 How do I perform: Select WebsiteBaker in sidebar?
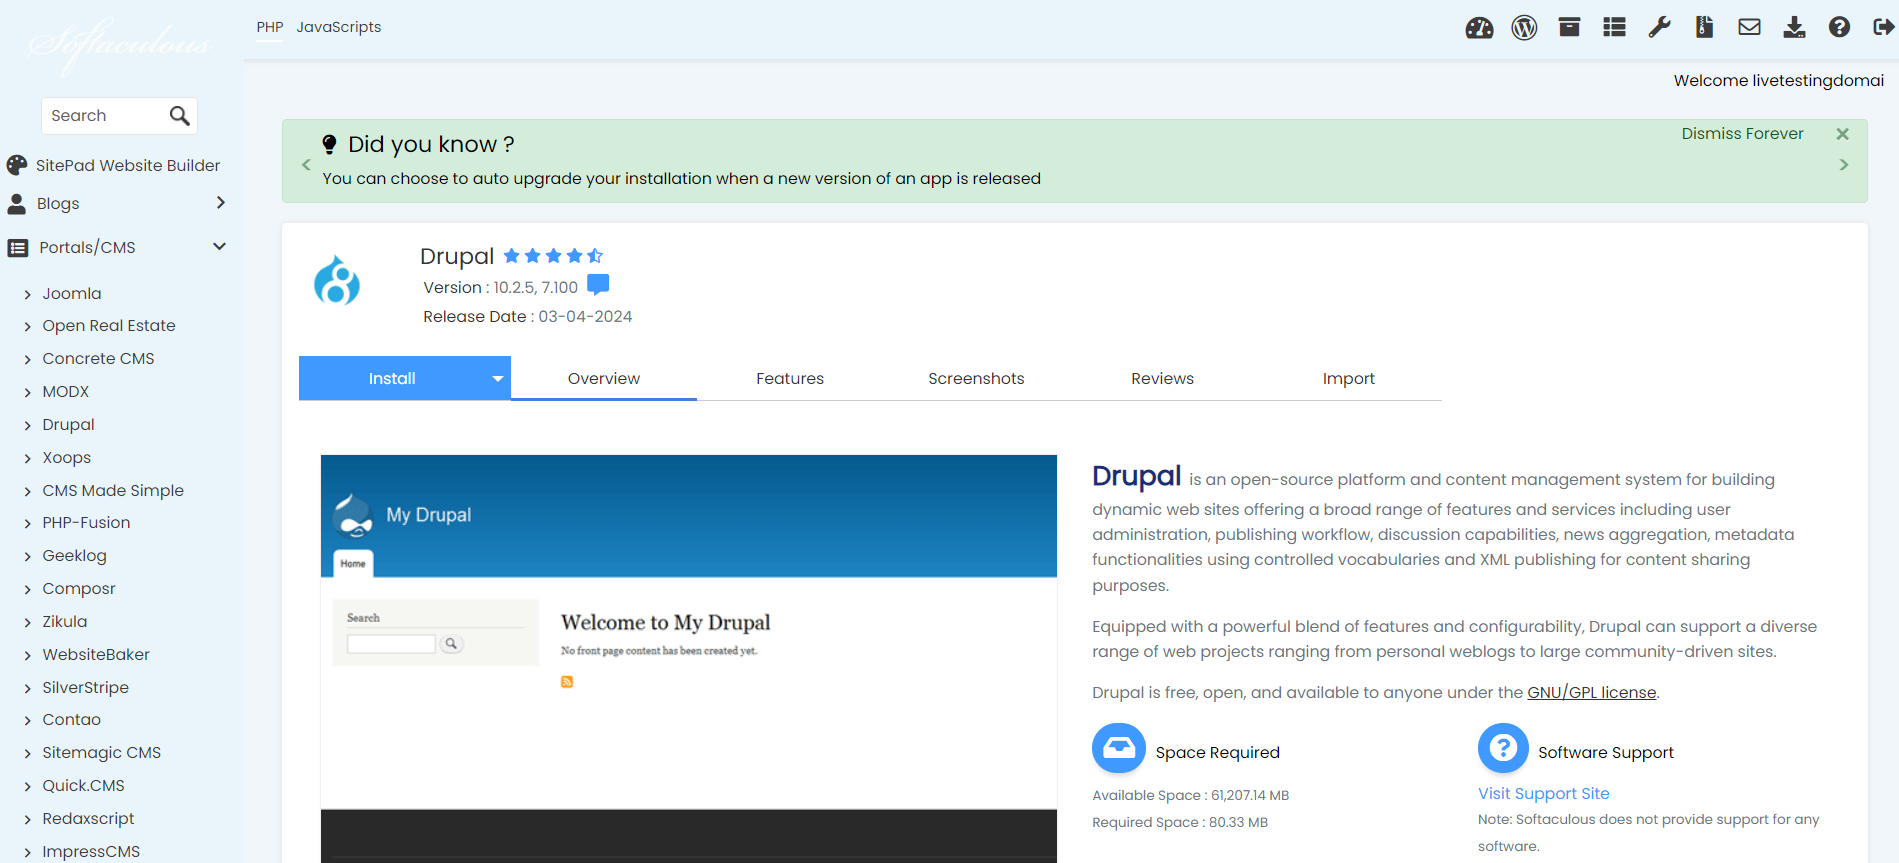coord(96,655)
